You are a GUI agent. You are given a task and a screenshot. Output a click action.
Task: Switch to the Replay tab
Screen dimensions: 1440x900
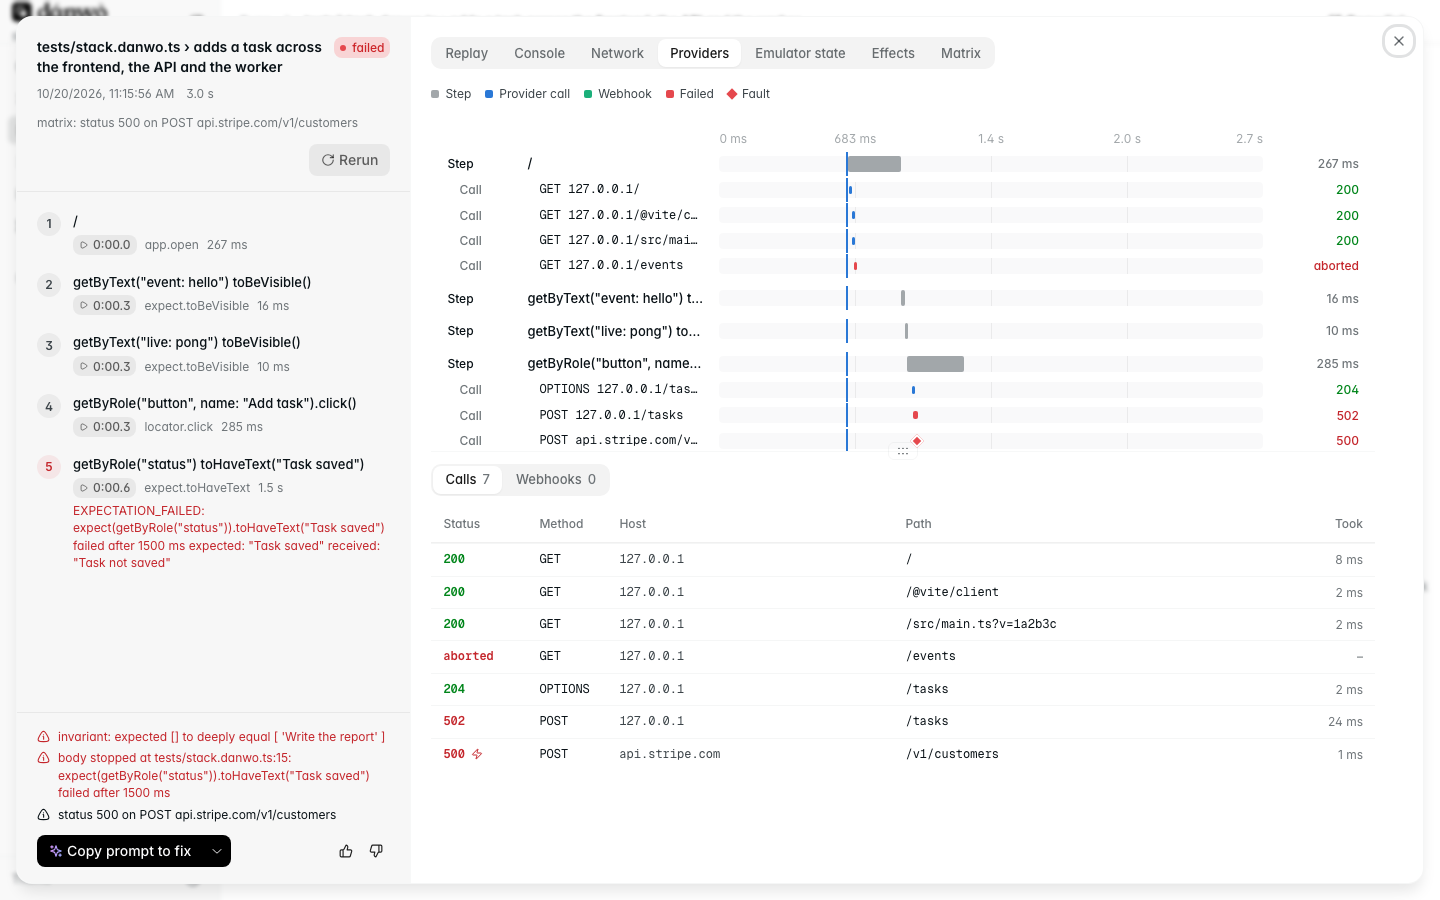pos(467,53)
